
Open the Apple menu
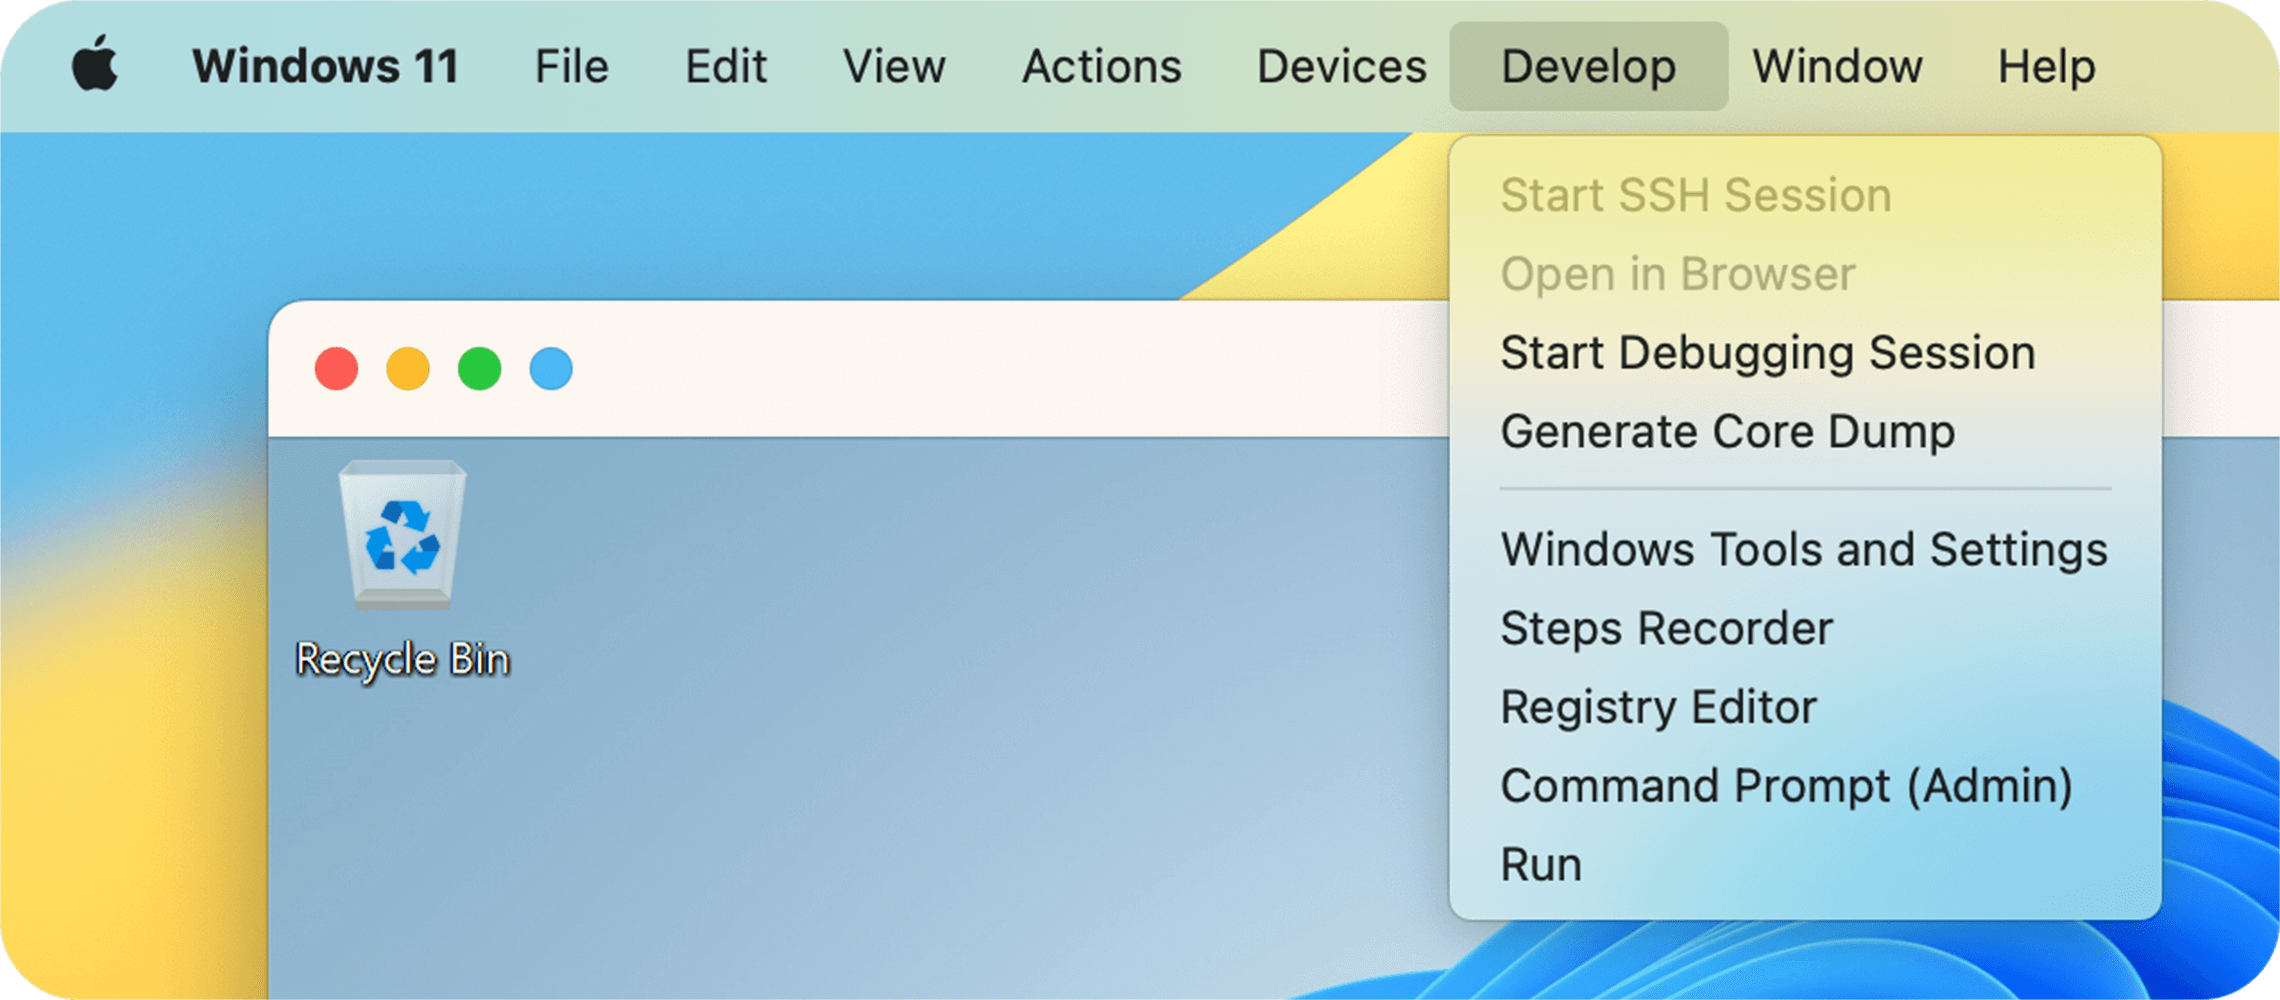click(x=95, y=65)
